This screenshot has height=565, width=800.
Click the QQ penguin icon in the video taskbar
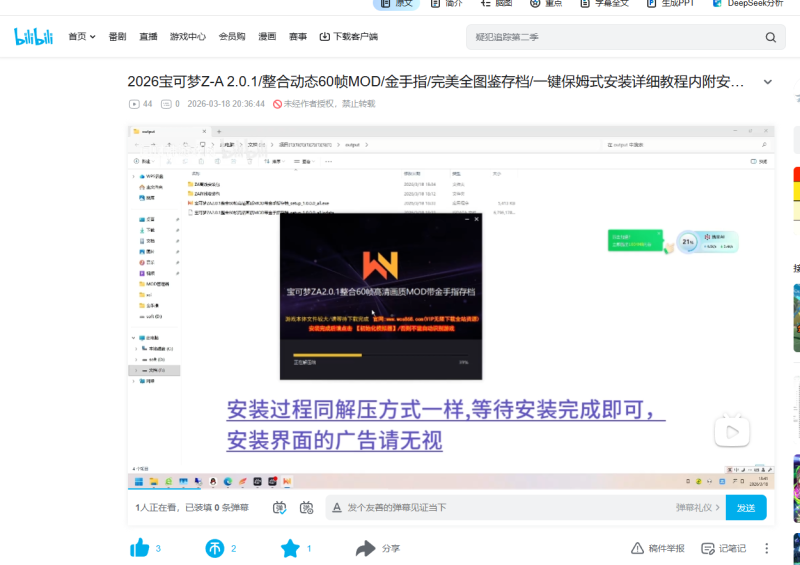pos(213,481)
